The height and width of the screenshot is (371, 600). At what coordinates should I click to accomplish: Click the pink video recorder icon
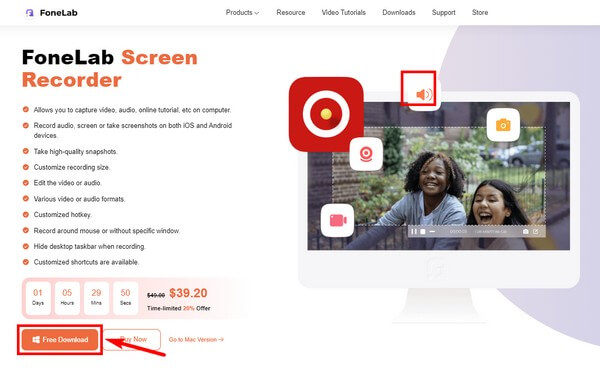coord(338,220)
